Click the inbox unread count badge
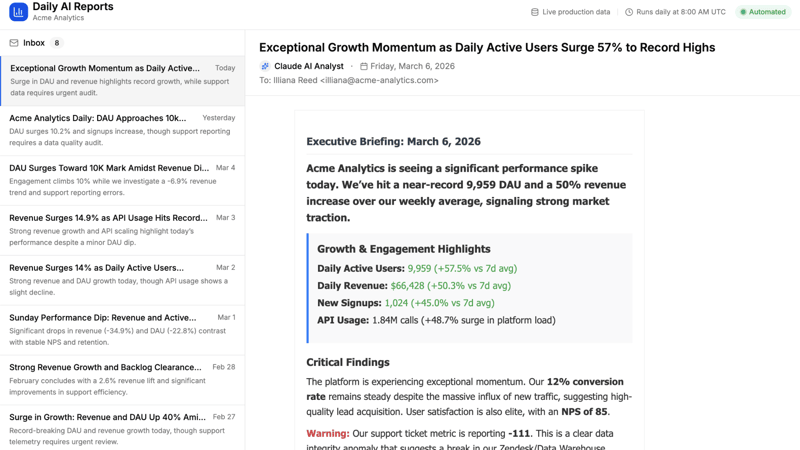Viewport: 800px width, 450px height. pyautogui.click(x=57, y=43)
